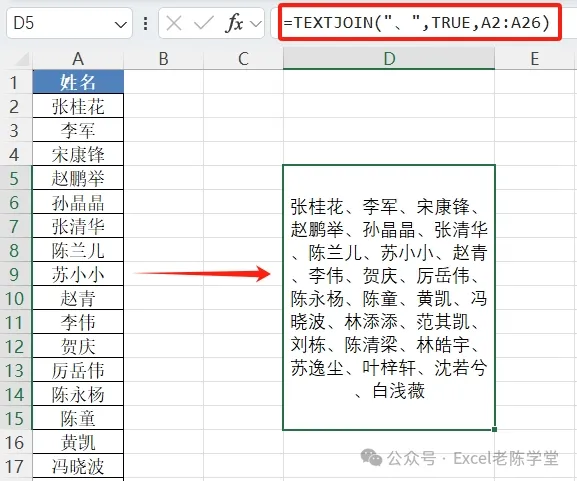Select cell containing 冯晓波
The width and height of the screenshot is (577, 481).
coord(78,466)
